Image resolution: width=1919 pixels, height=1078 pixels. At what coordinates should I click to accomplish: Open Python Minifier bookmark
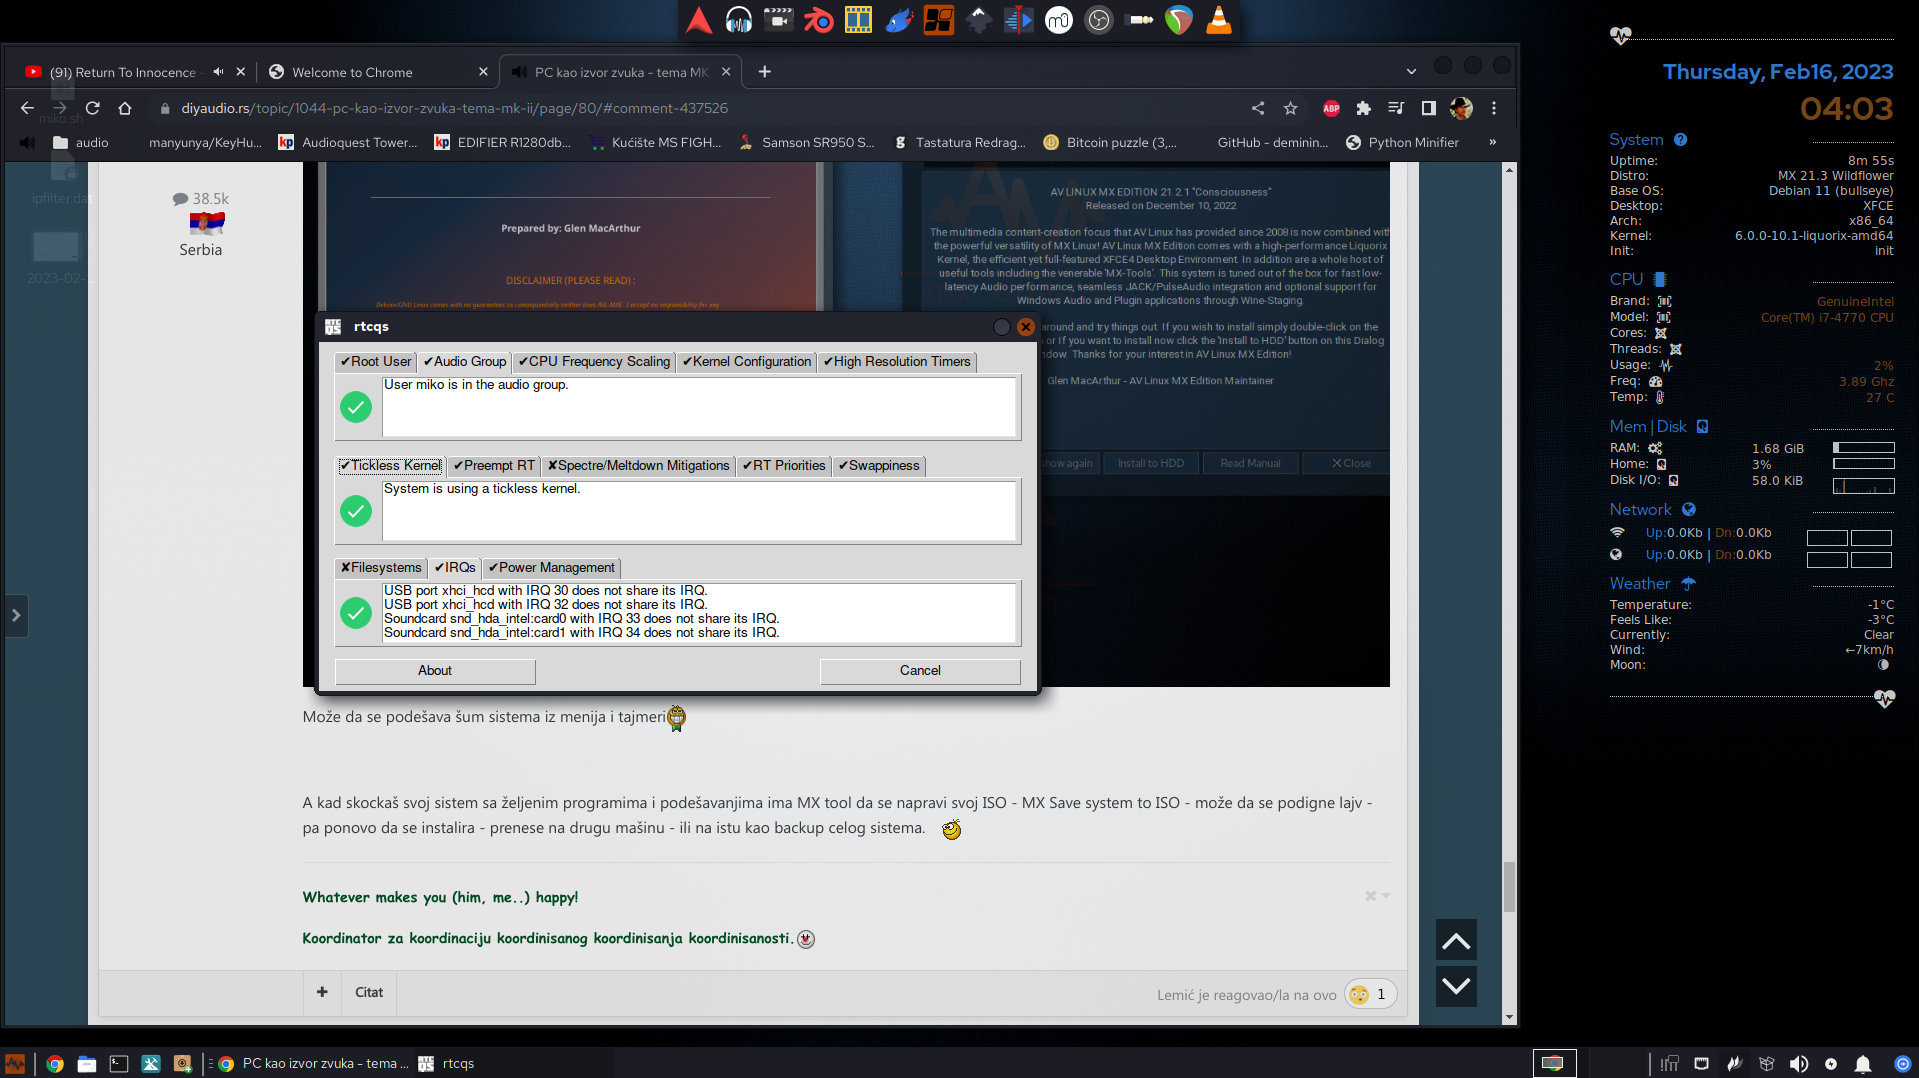click(x=1402, y=143)
